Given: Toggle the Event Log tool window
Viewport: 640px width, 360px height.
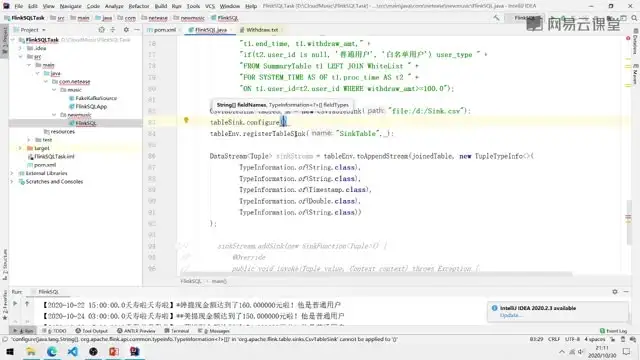Looking at the screenshot, I should 613,331.
